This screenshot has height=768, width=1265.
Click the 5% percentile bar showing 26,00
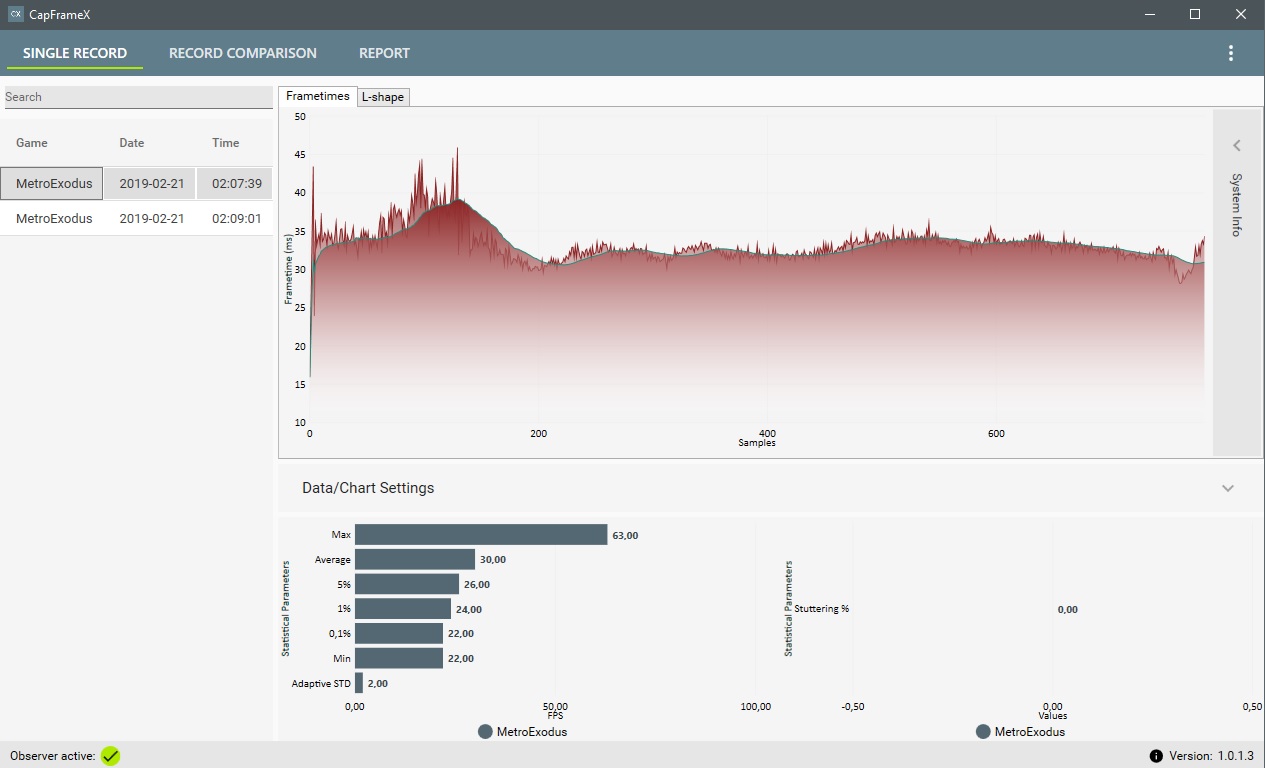click(407, 584)
